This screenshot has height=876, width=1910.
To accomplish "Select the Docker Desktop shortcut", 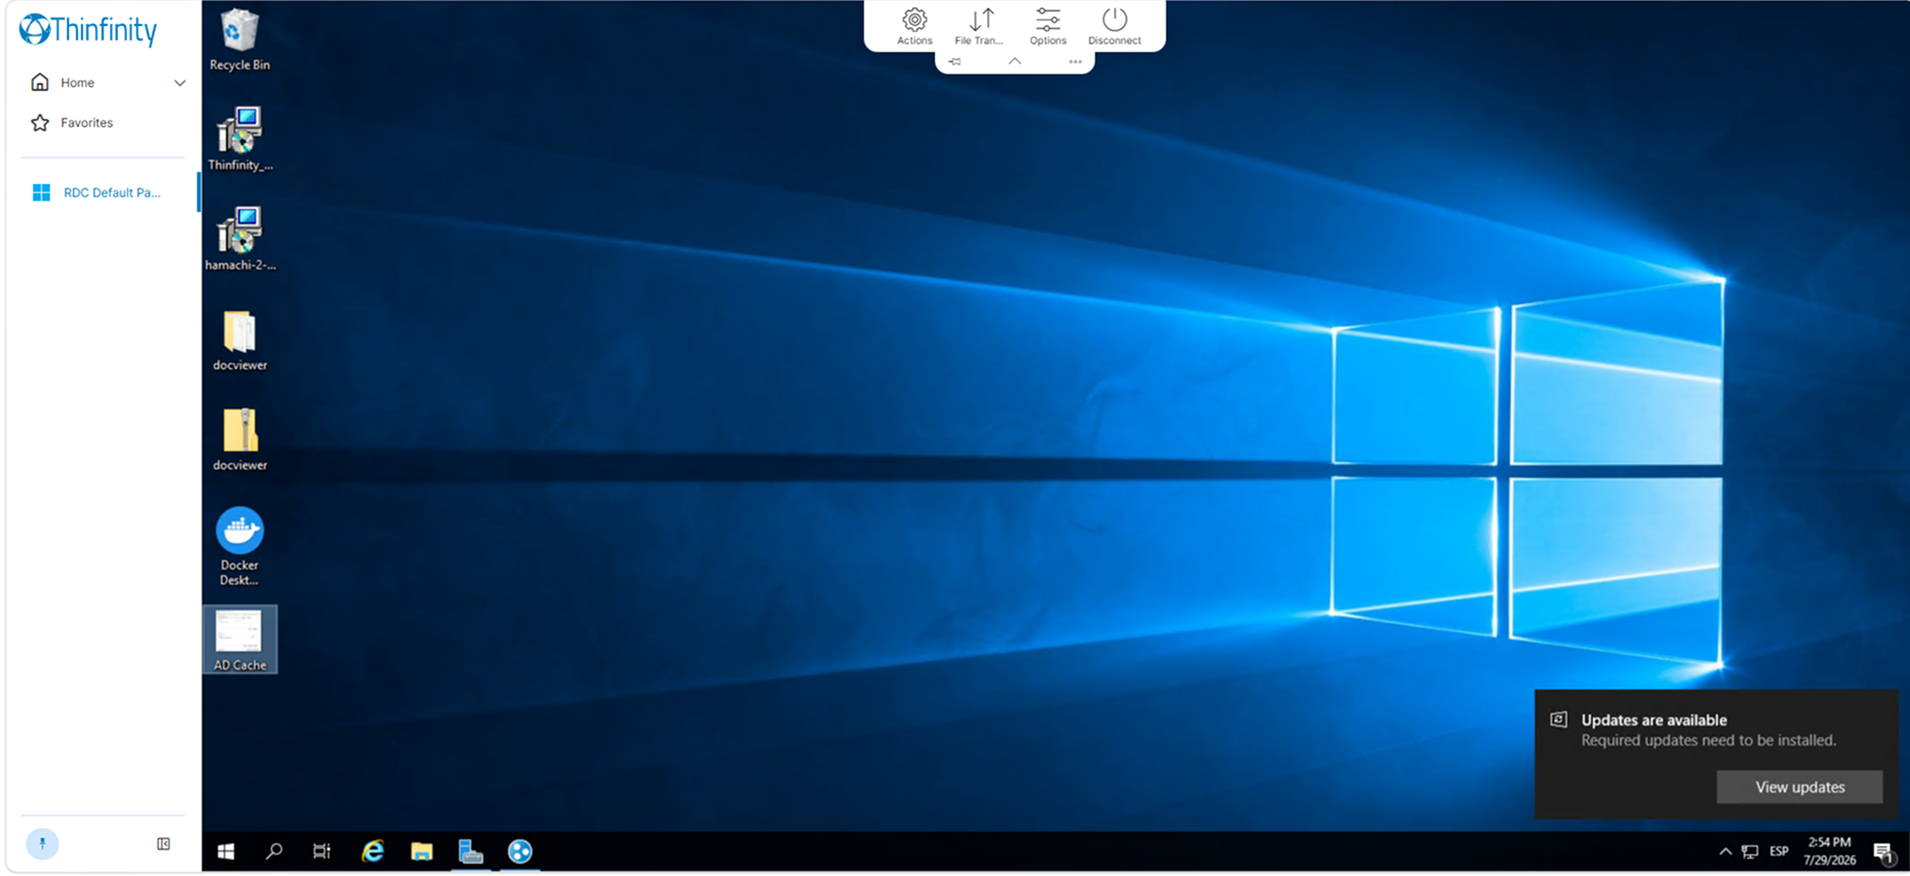I will tap(240, 546).
